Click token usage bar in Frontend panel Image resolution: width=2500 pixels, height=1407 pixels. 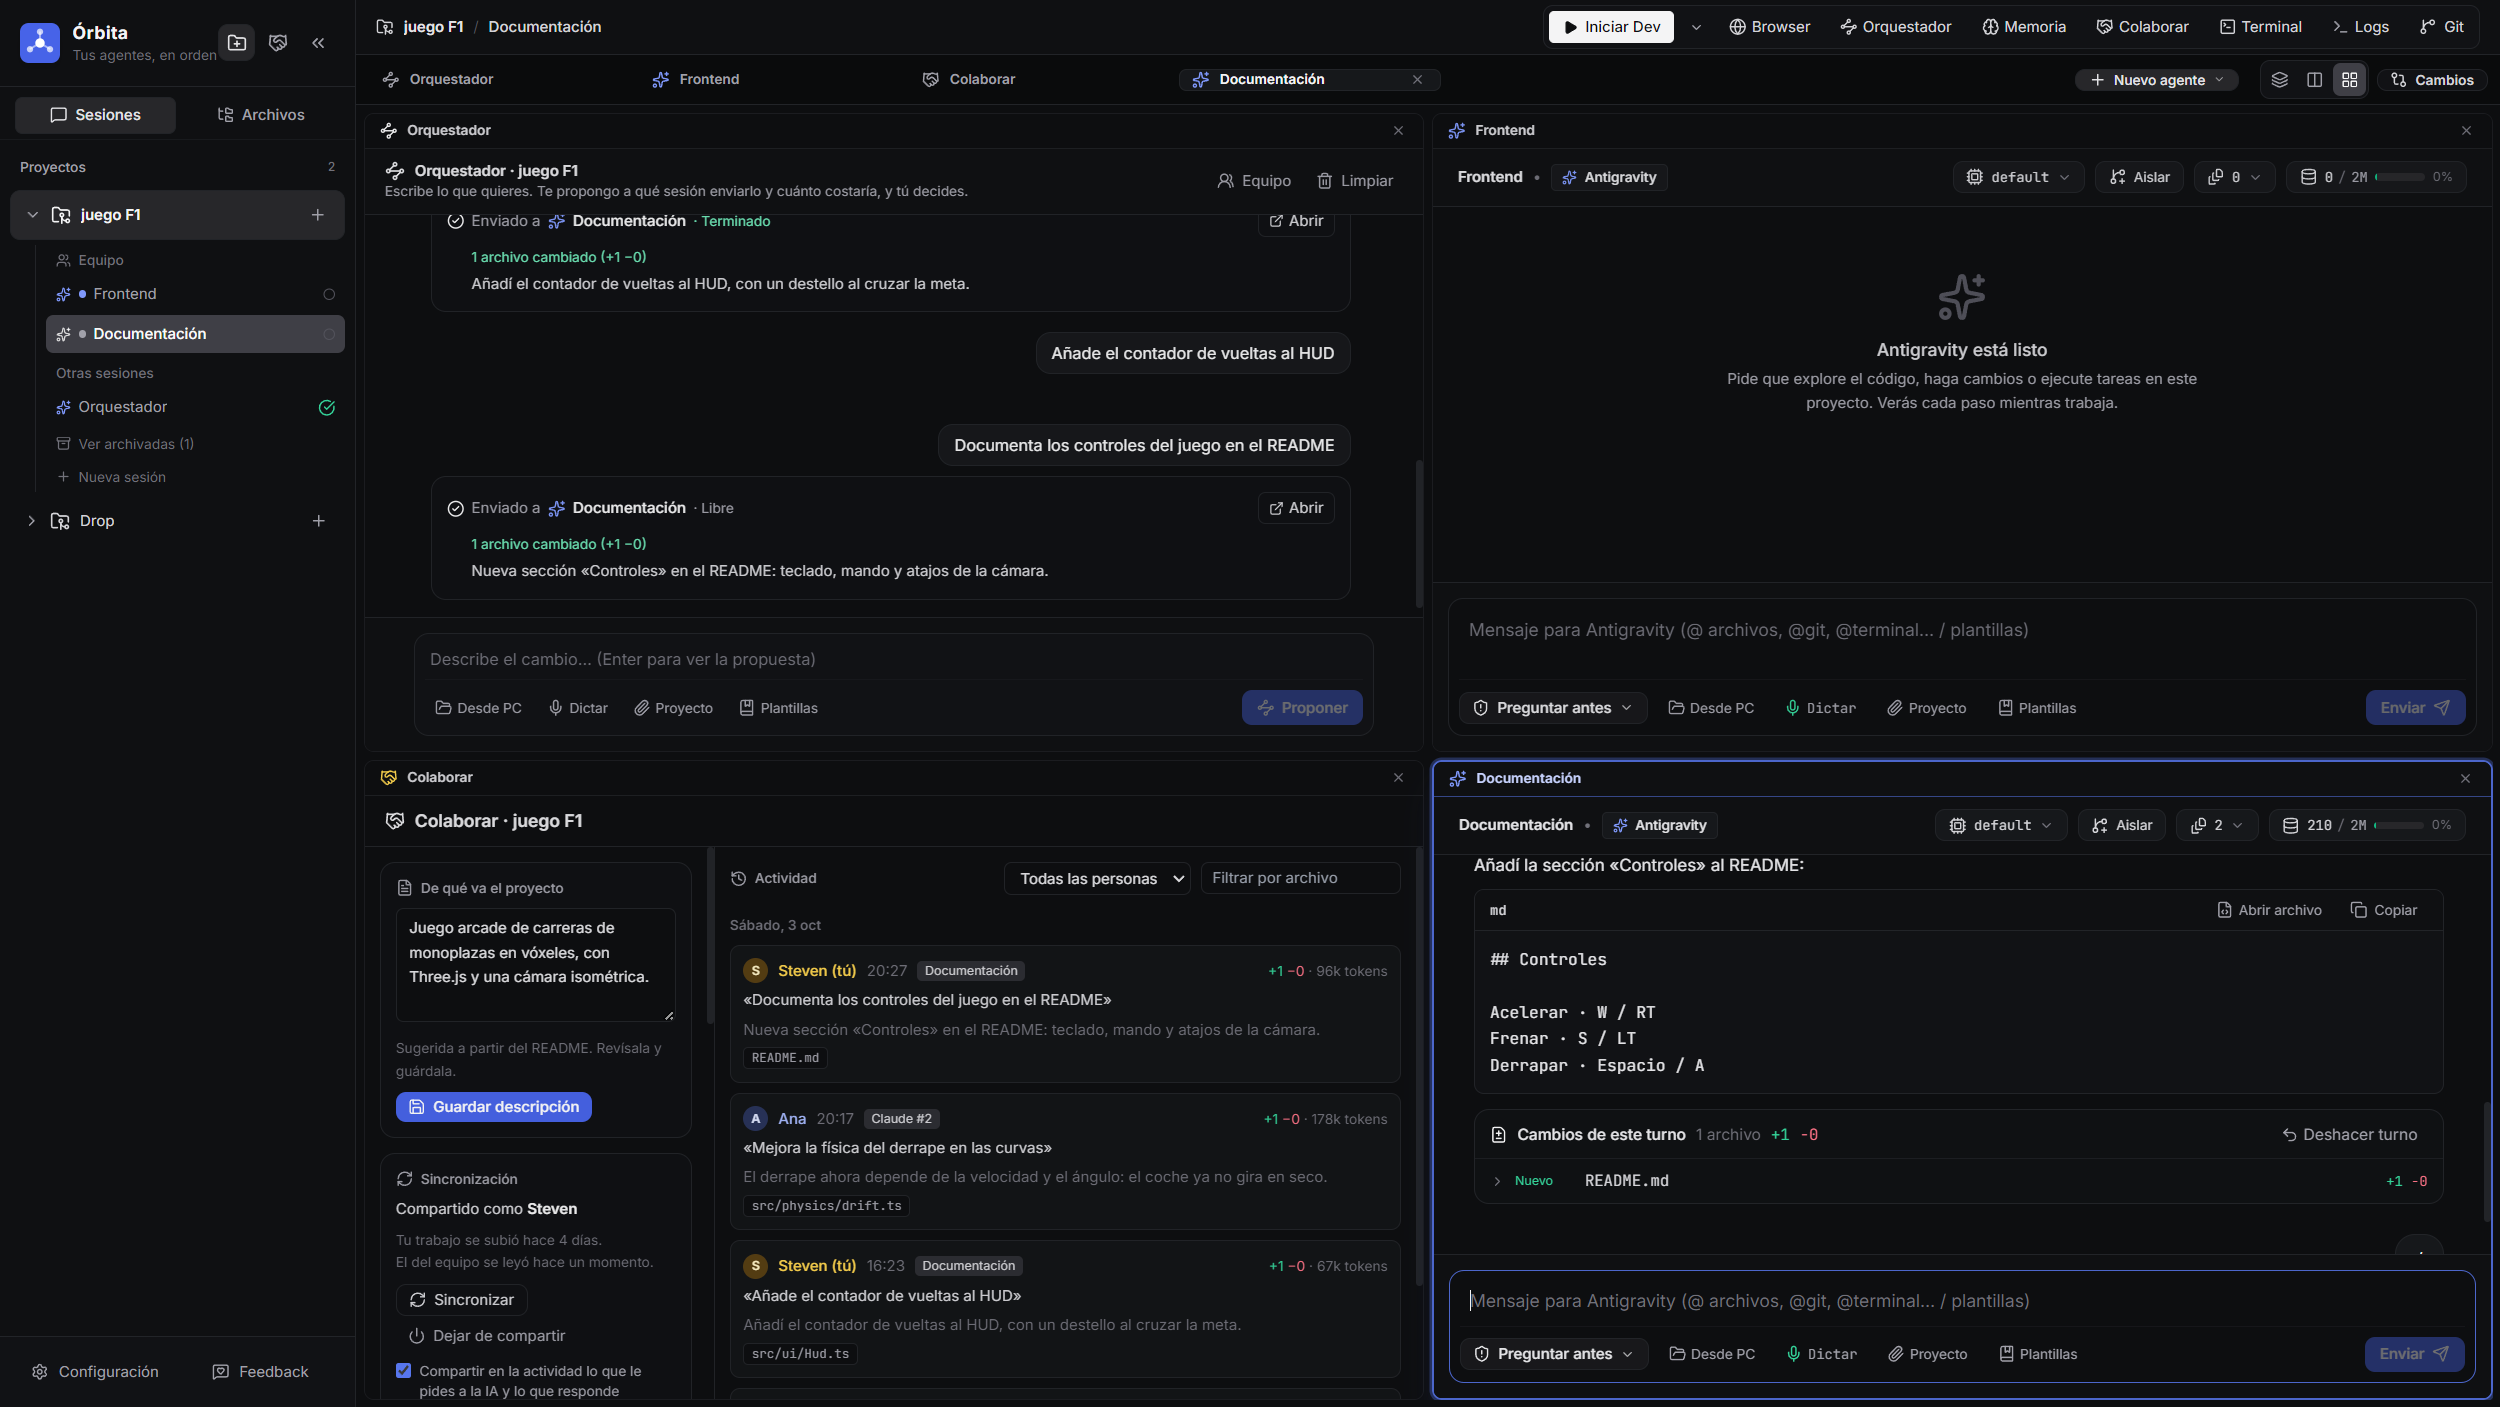click(x=2377, y=177)
